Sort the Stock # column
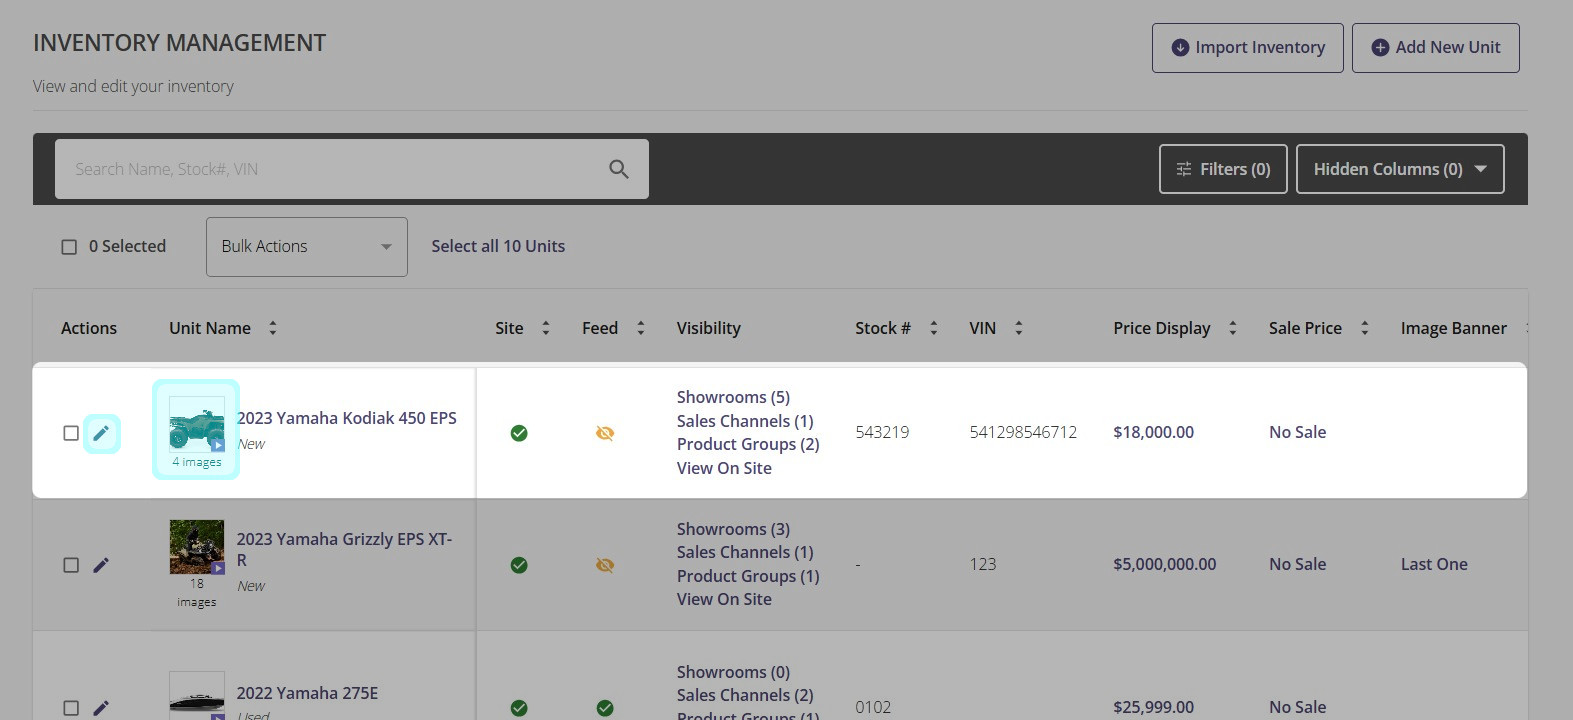The height and width of the screenshot is (720, 1573). (x=934, y=328)
